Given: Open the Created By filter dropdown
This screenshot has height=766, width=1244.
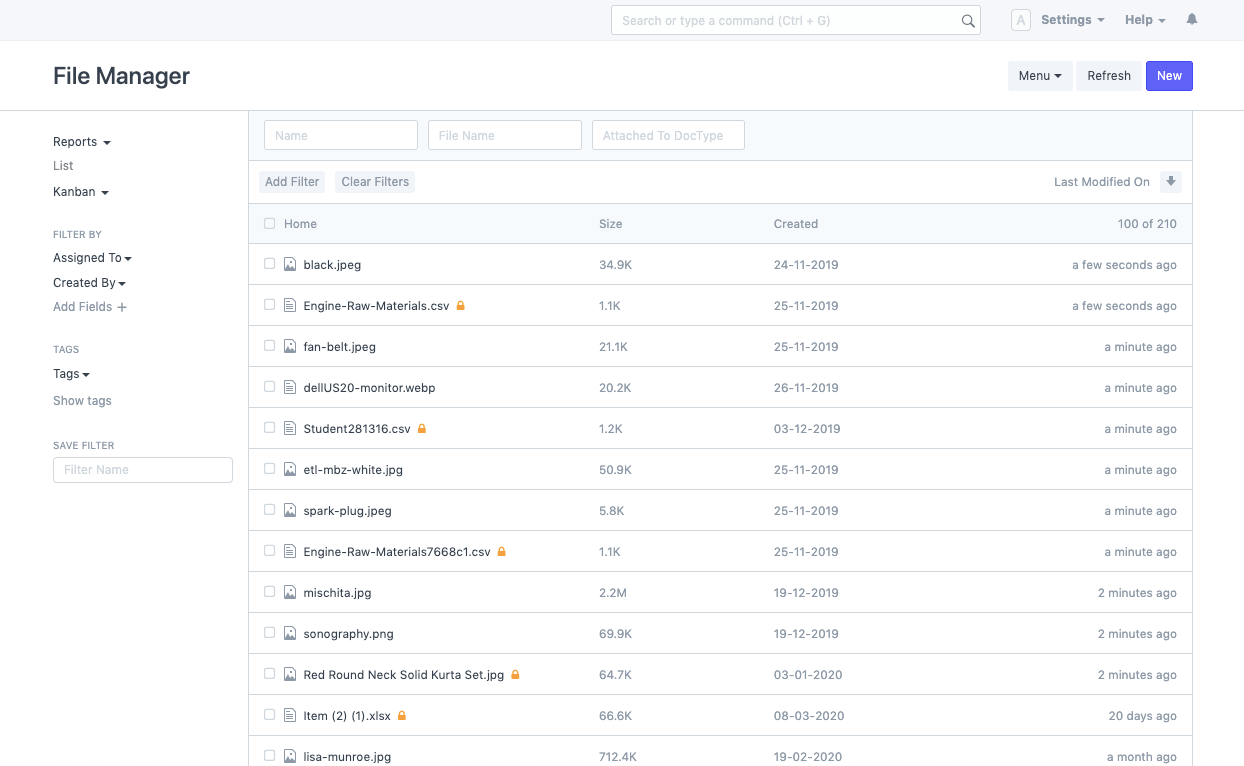Looking at the screenshot, I should click(x=89, y=283).
